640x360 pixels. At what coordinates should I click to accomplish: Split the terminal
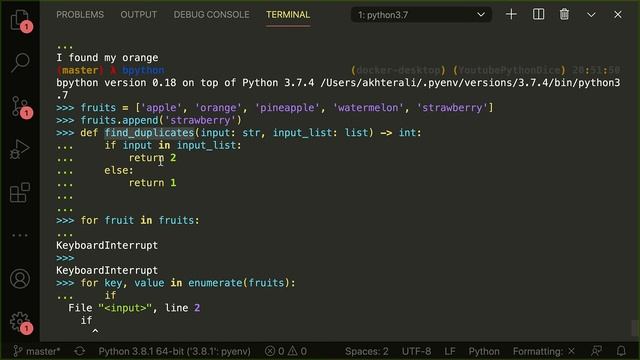538,15
